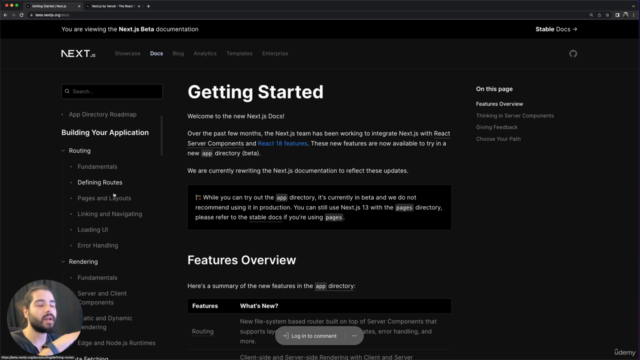Go to Stable Docs link

click(556, 29)
